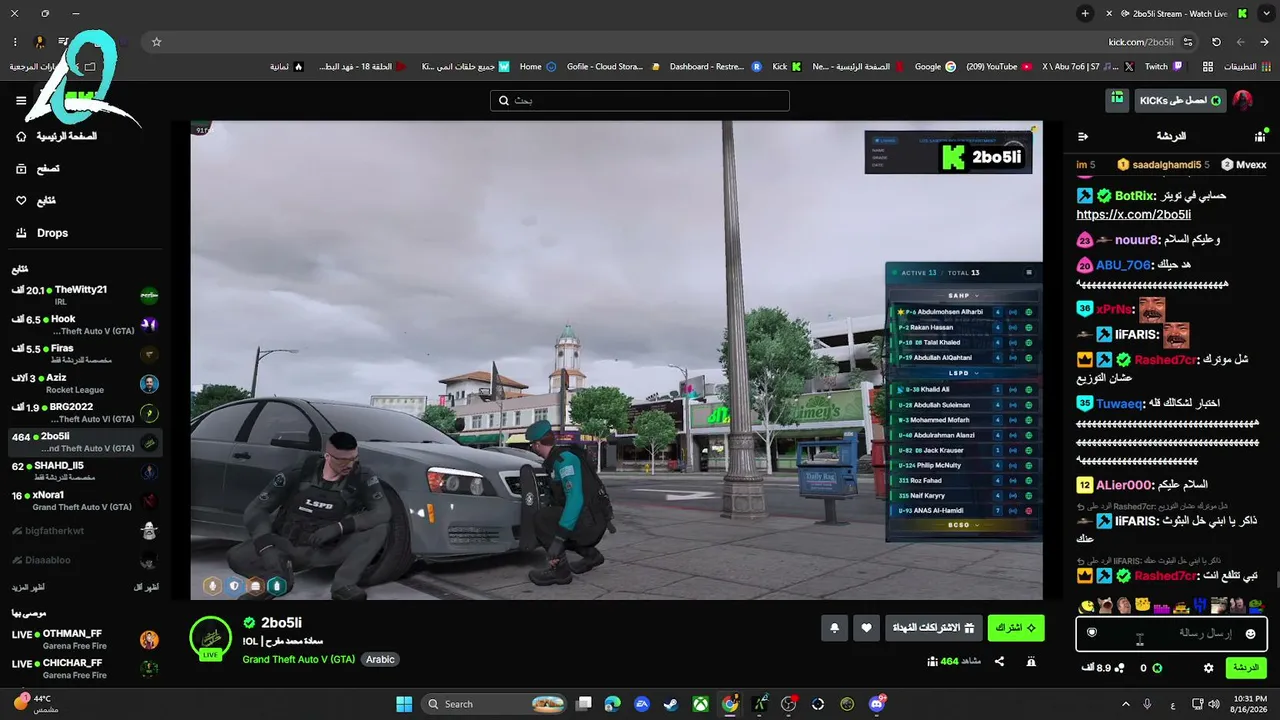Toggle channel notifications bell
1280x720 pixels.
(835, 628)
